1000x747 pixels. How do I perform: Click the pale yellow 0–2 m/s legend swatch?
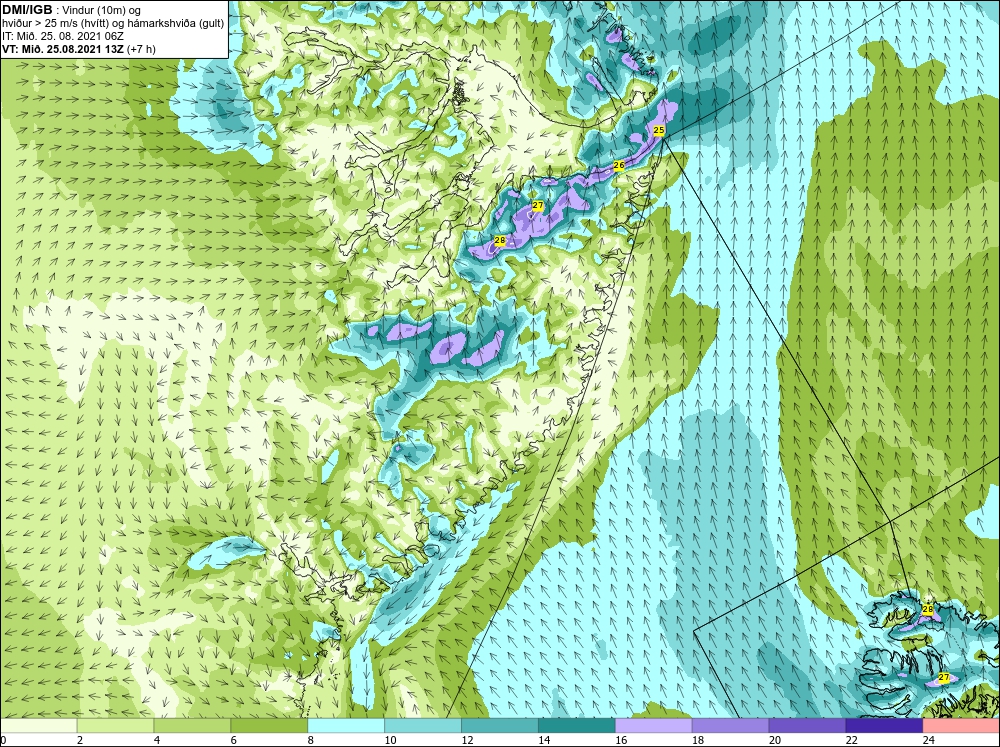(38, 725)
